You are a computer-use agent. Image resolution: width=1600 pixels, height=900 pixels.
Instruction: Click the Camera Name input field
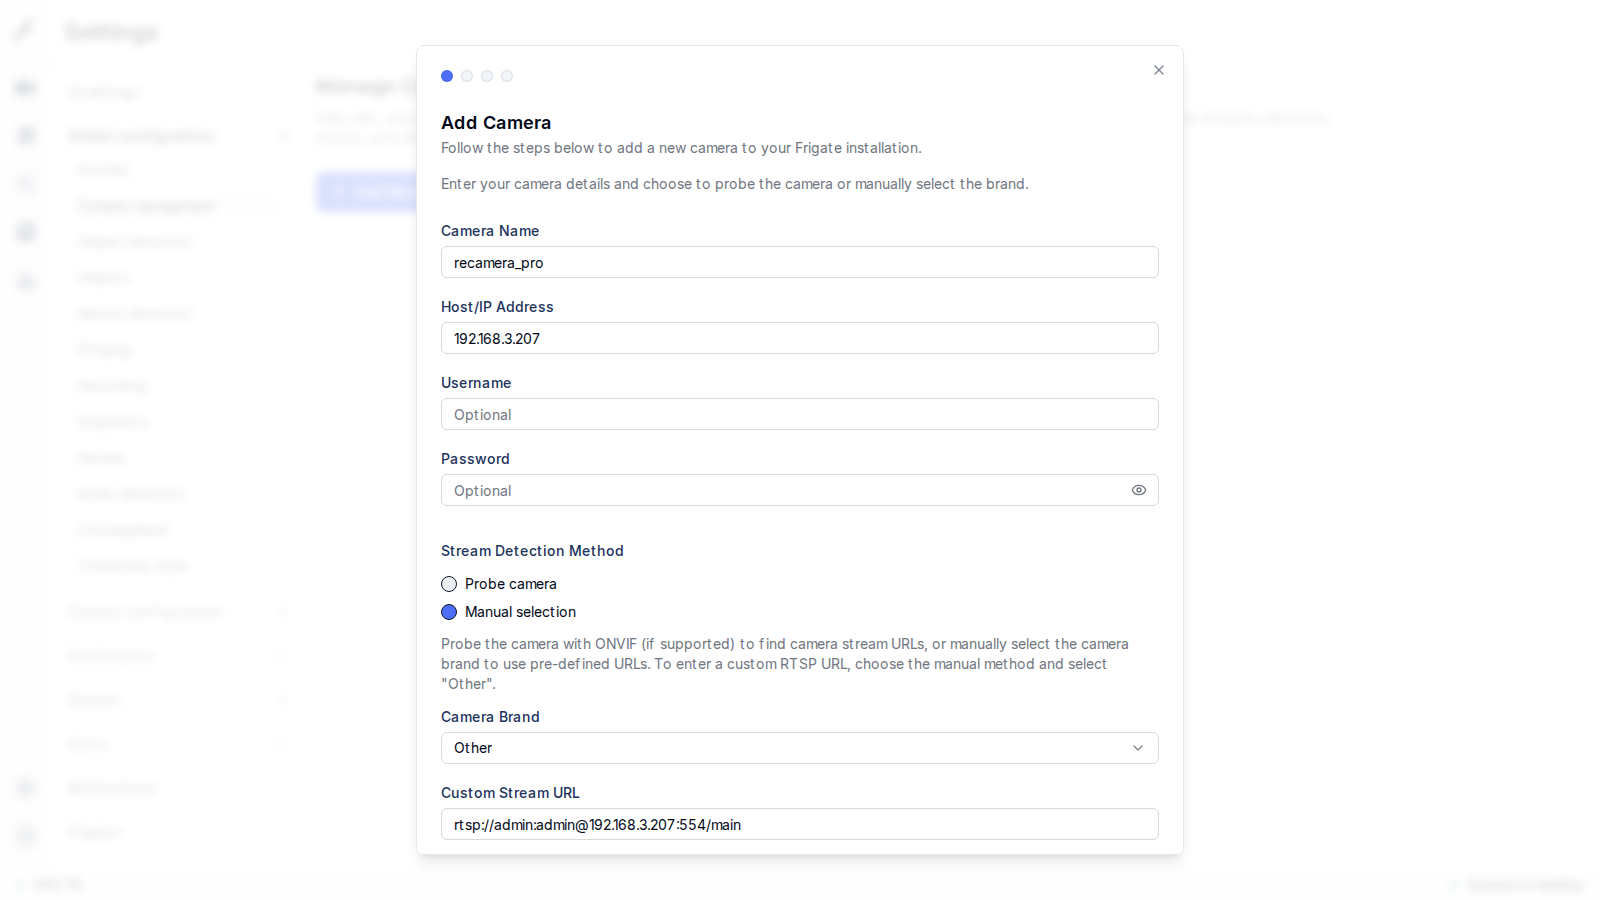point(800,262)
